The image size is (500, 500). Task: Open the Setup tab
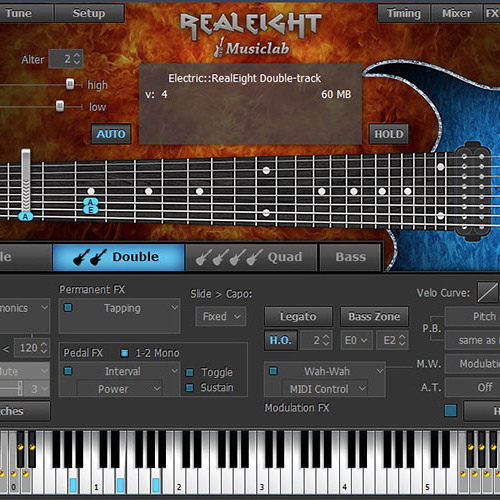click(x=89, y=13)
